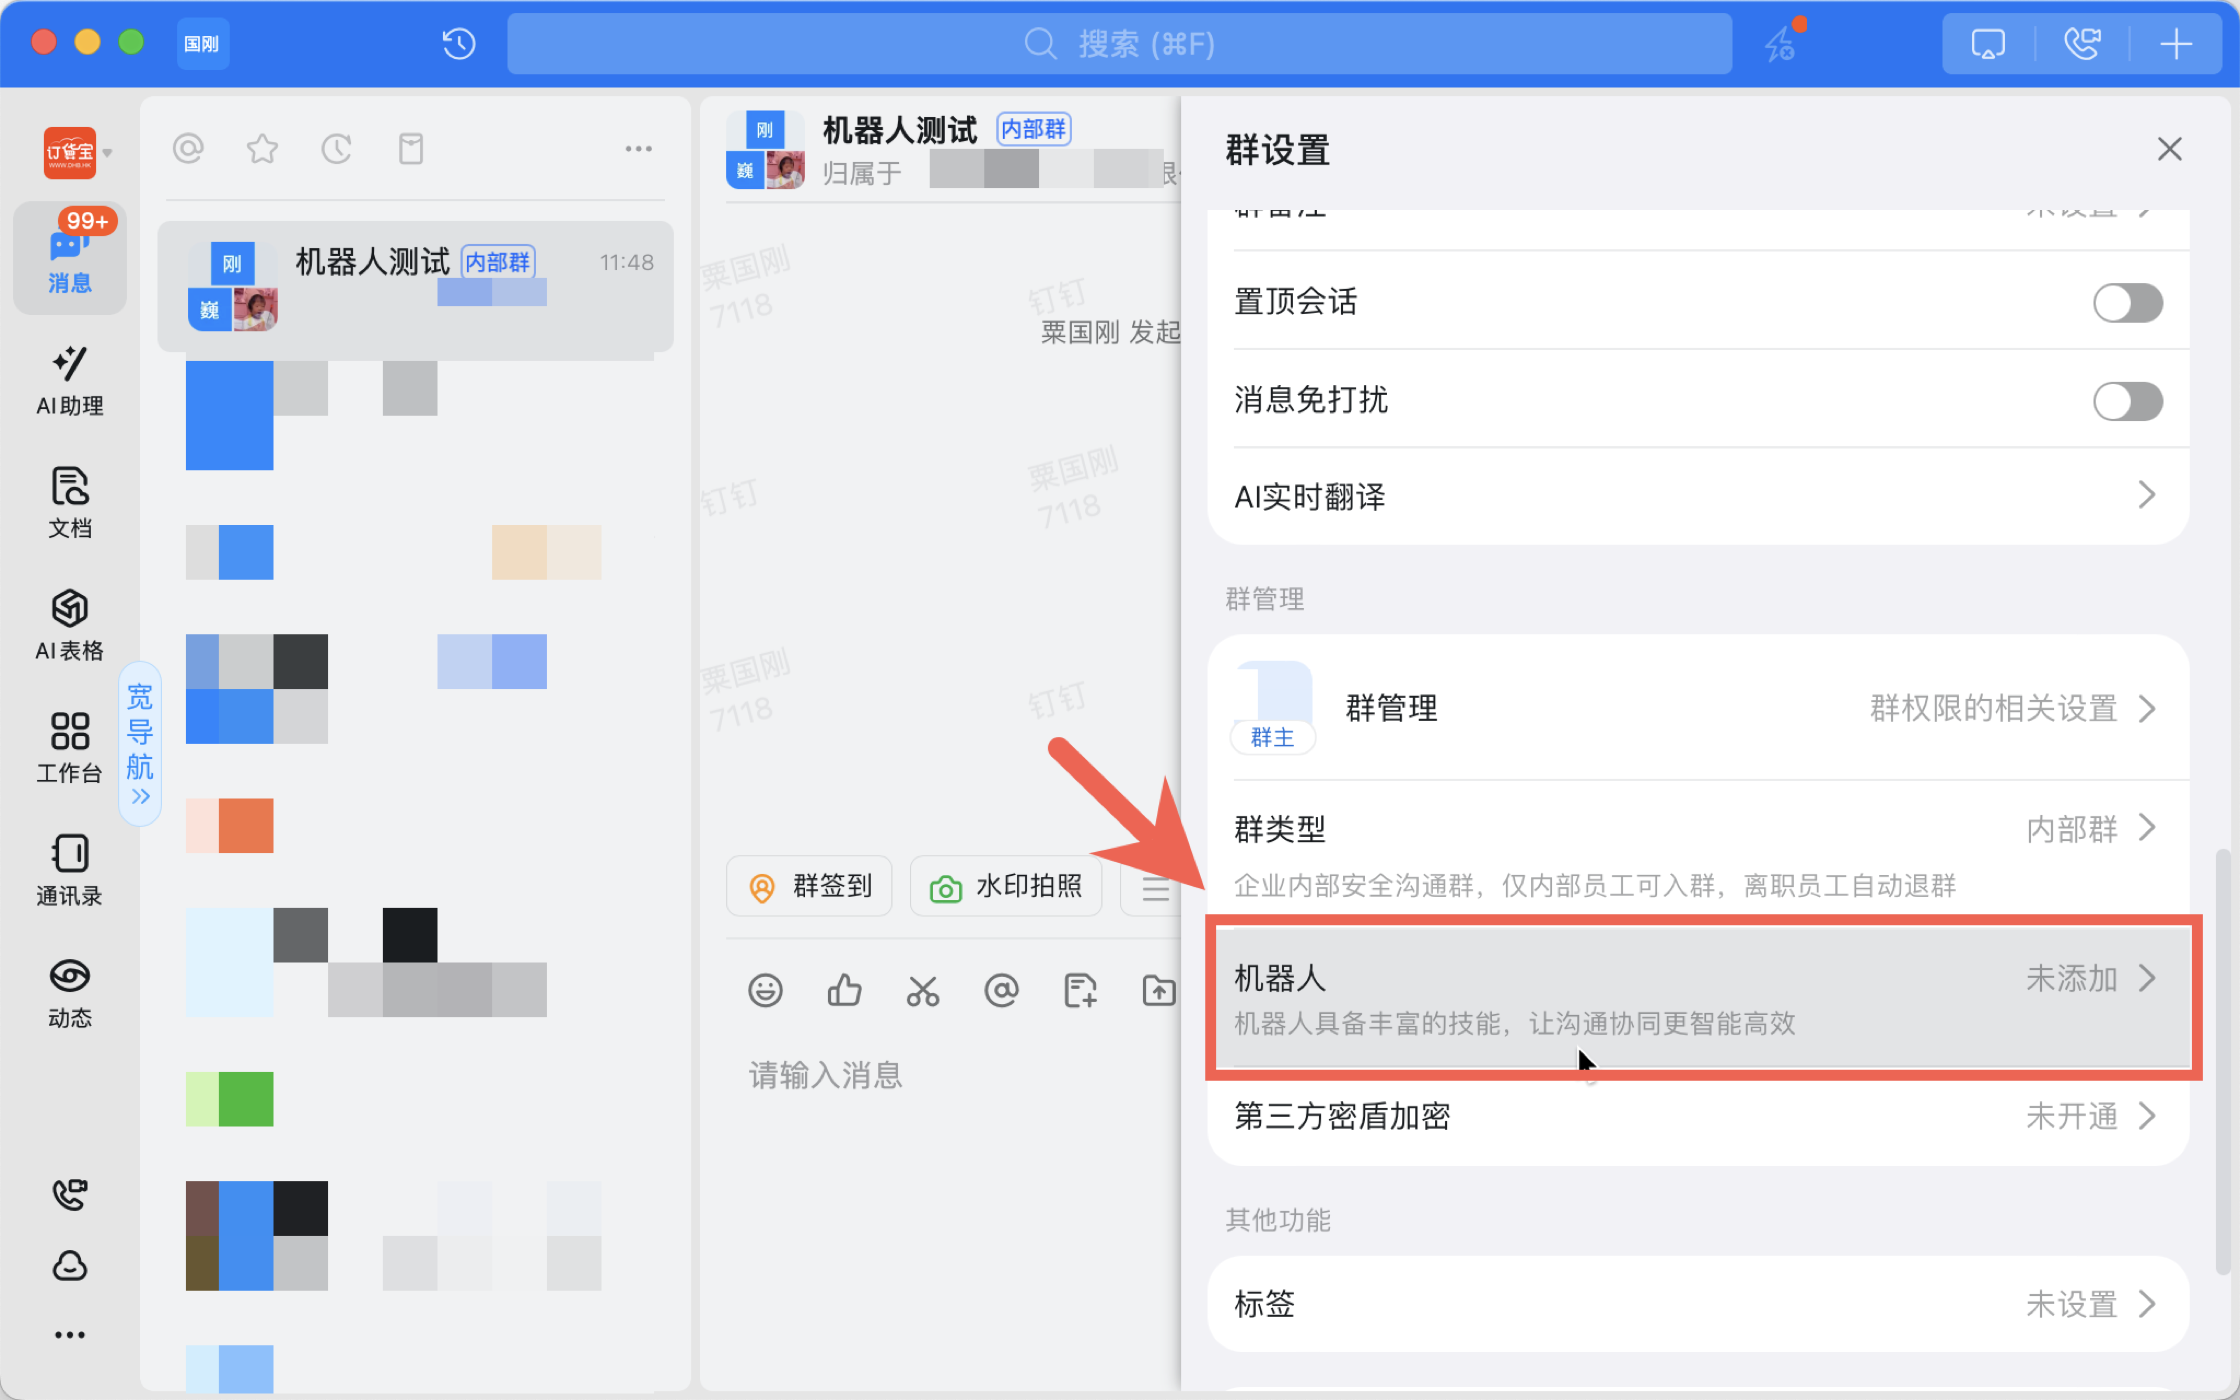This screenshot has height=1400, width=2240.
Task: Enable 消息免打扰 switch
Action: (x=2127, y=402)
